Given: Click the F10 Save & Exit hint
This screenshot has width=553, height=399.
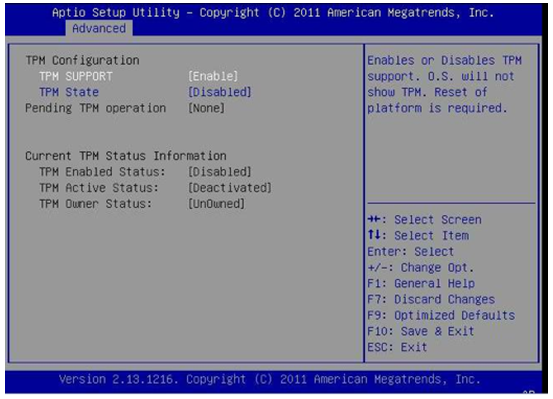Looking at the screenshot, I should (x=421, y=331).
